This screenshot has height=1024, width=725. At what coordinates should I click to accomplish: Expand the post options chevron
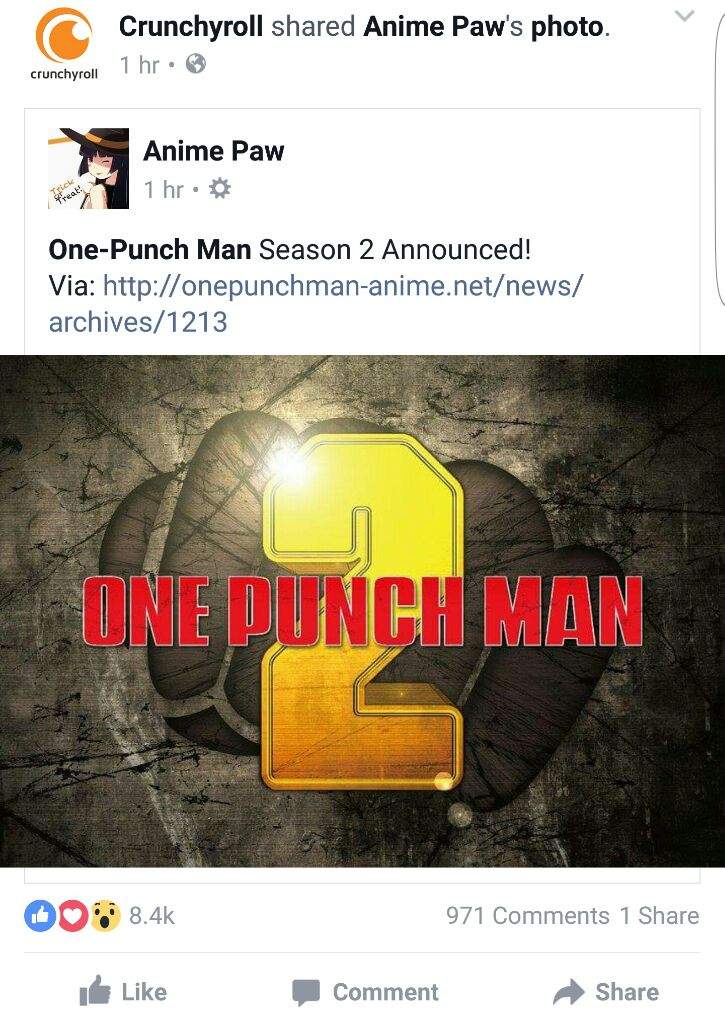coord(685,16)
